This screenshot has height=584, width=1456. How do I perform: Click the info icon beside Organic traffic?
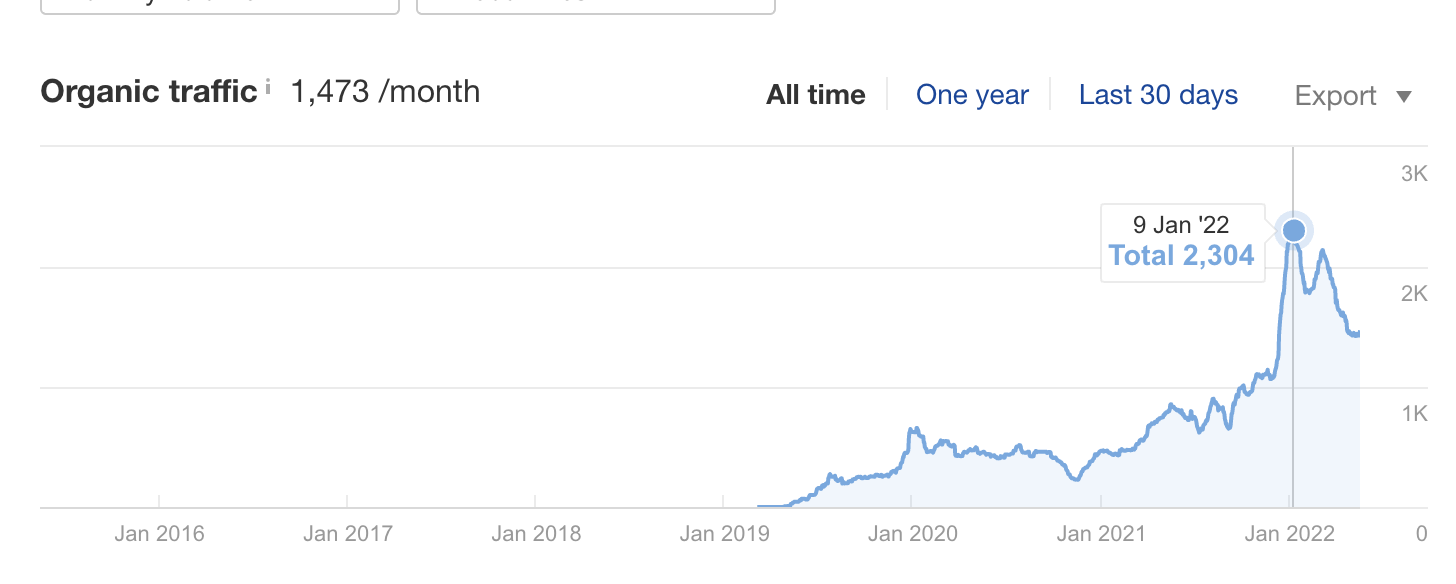point(268,90)
